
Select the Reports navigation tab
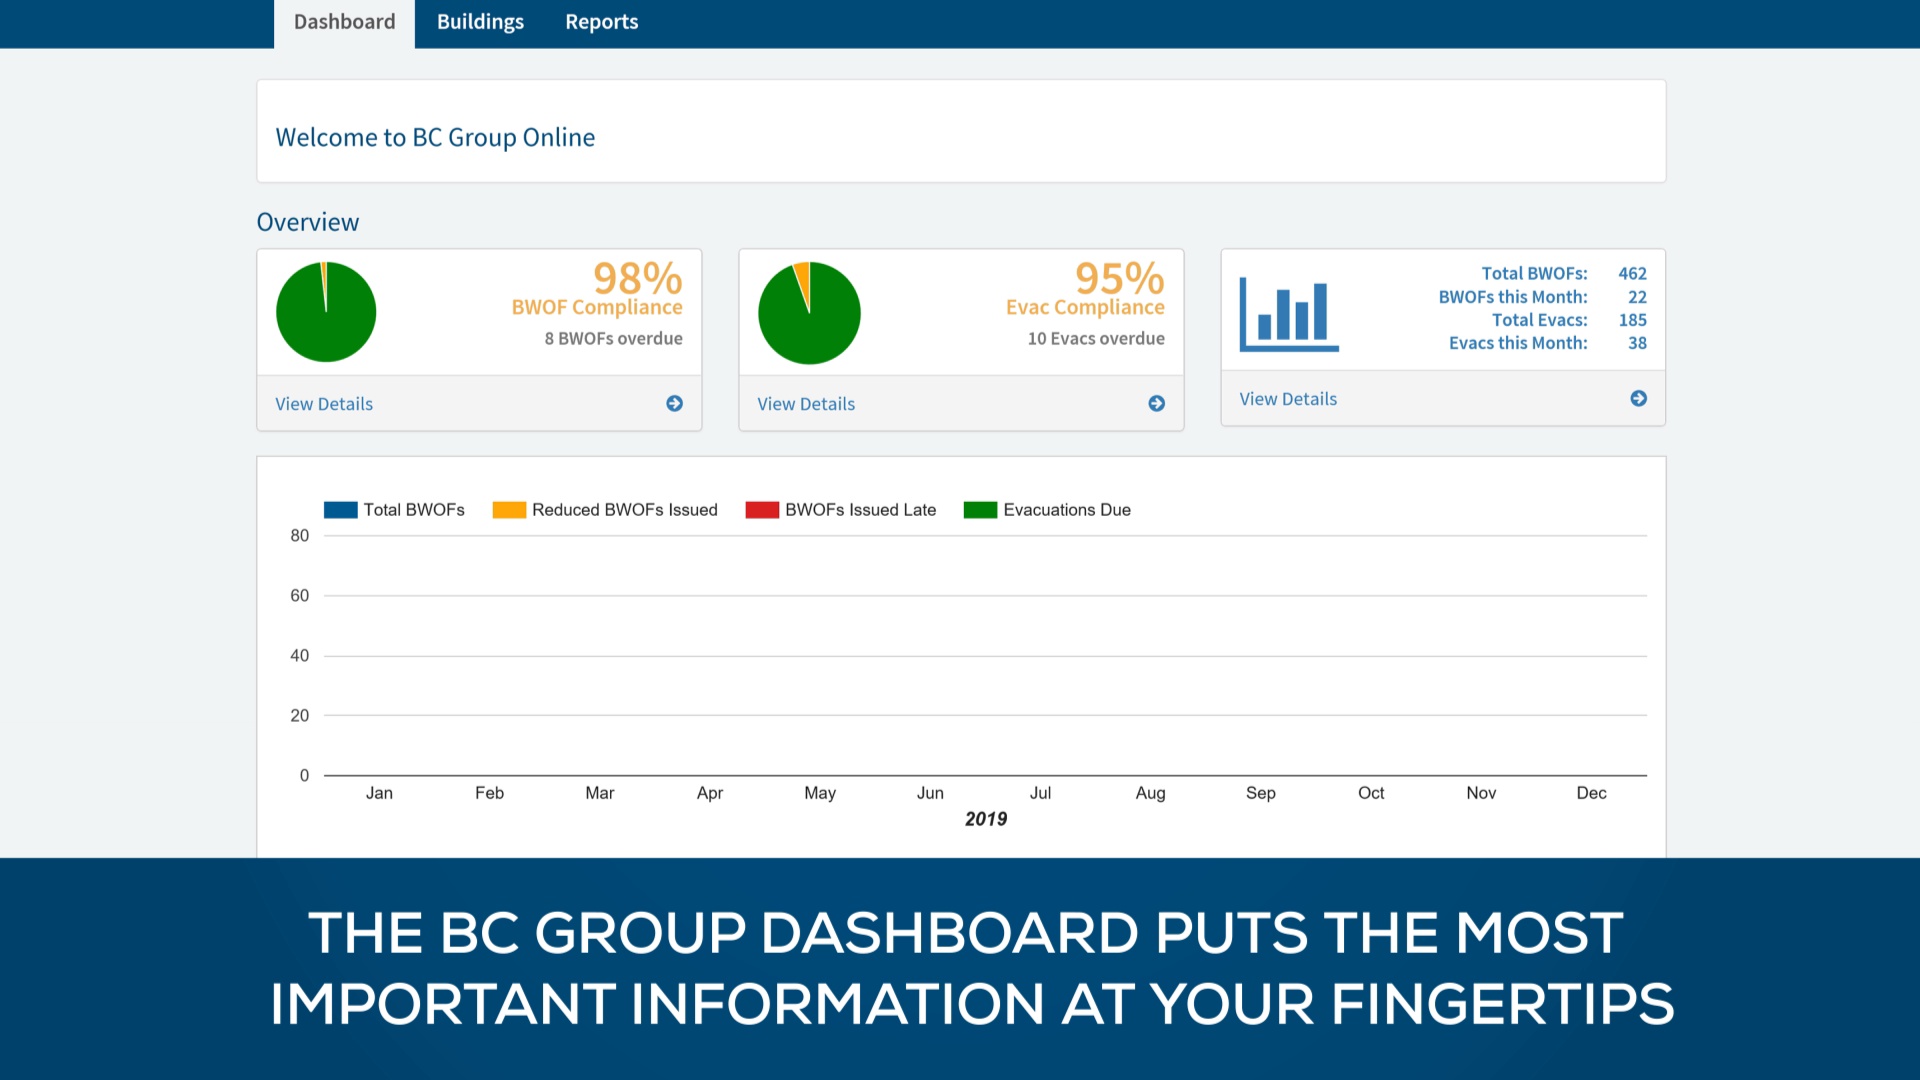pos(601,21)
